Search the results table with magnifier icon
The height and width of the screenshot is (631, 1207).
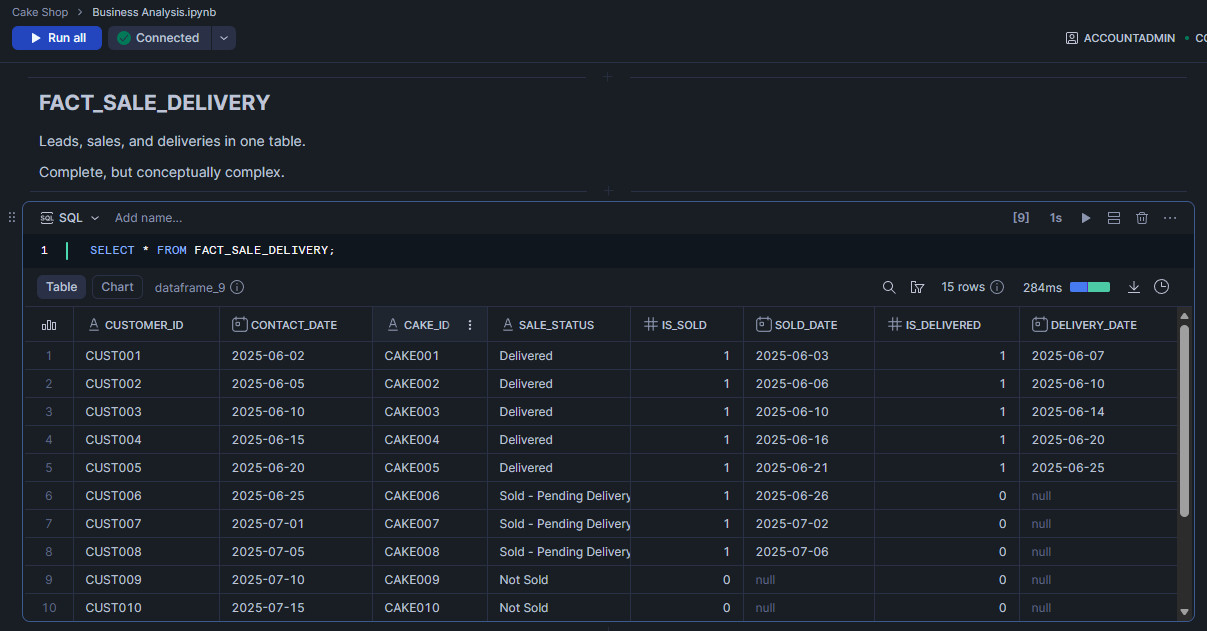click(889, 287)
